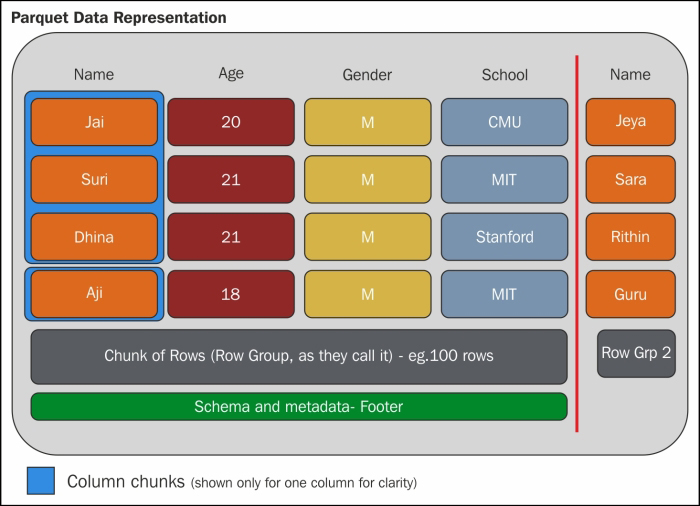Click the Guru name cell
Viewport: 700px width, 506px height.
coord(630,294)
